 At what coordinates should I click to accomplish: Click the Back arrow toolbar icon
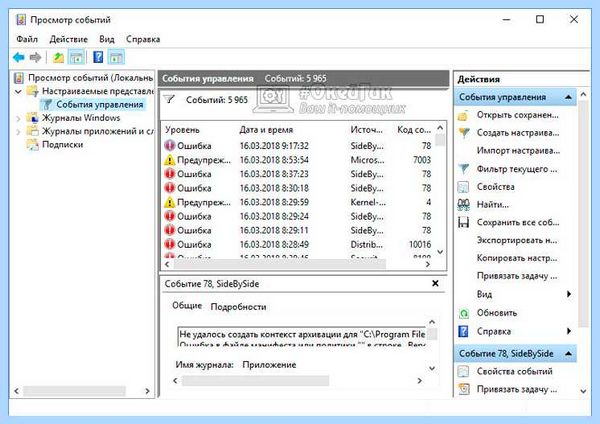point(18,58)
